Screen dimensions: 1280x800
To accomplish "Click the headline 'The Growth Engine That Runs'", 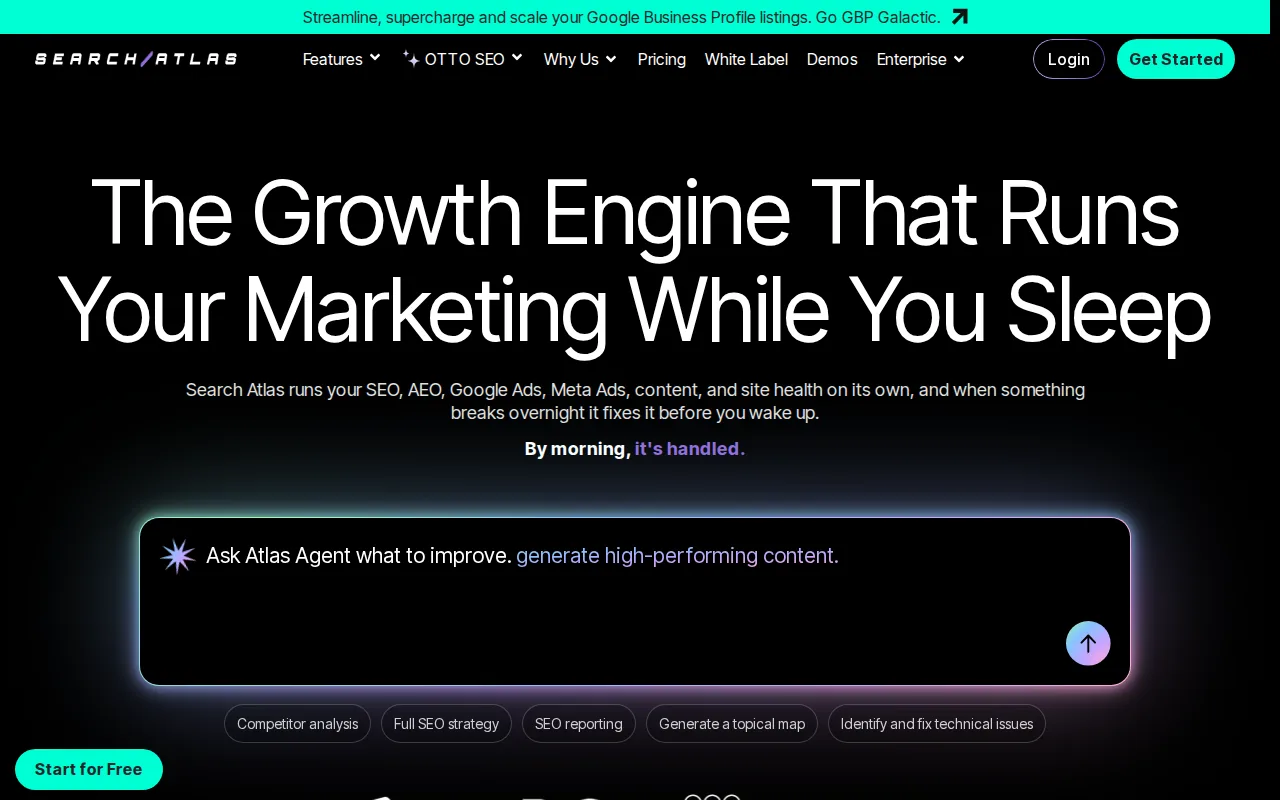I will click(x=635, y=212).
